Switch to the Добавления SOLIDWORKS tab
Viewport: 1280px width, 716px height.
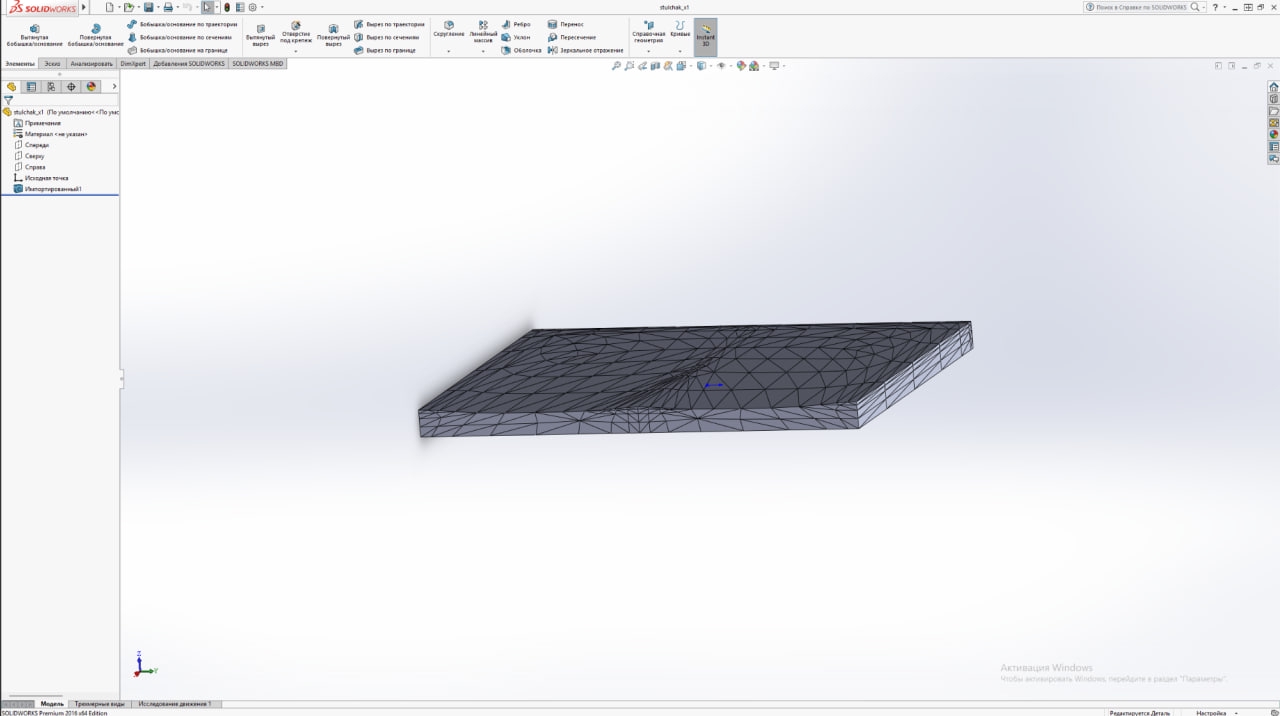[189, 63]
